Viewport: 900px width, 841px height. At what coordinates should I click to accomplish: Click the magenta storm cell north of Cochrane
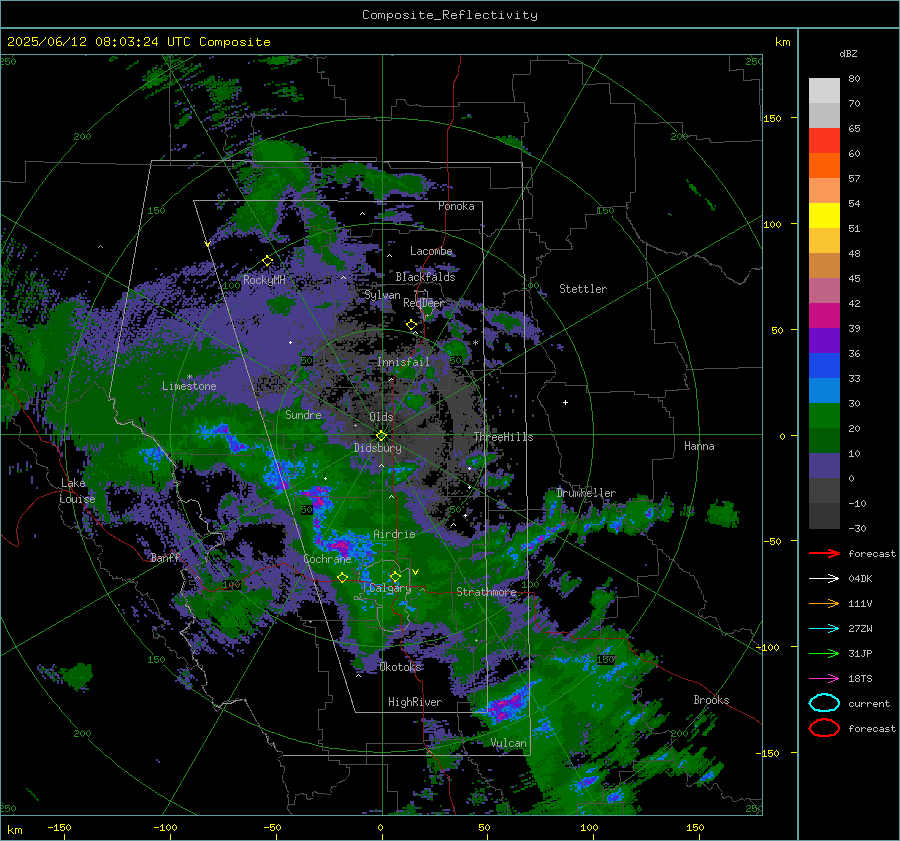[x=341, y=545]
